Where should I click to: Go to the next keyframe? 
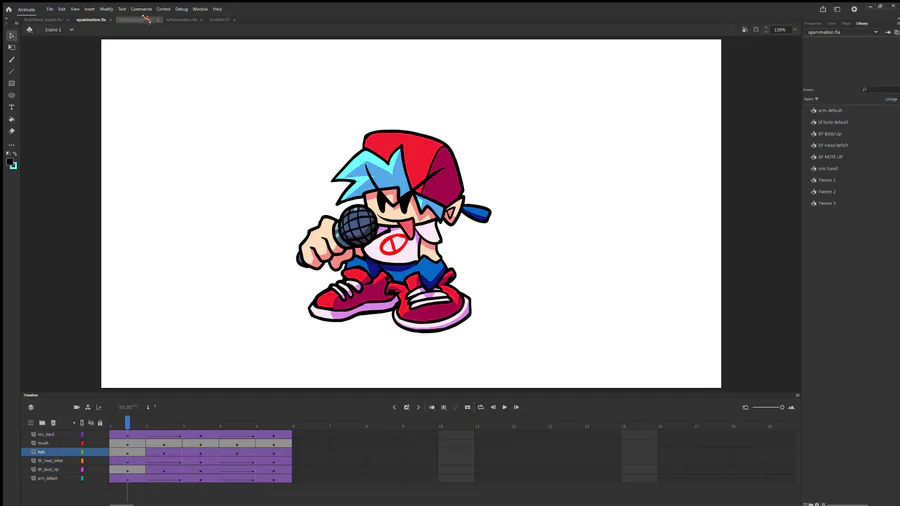coord(418,407)
